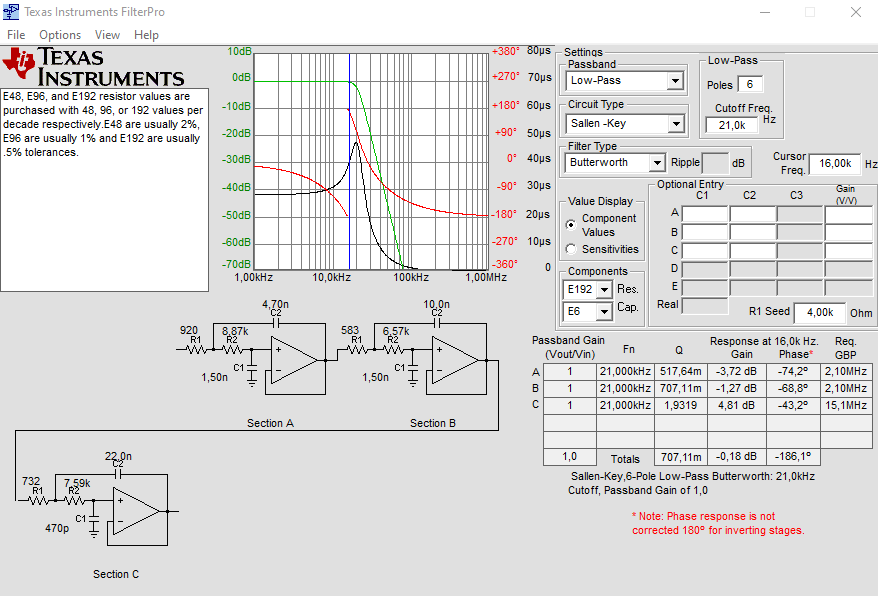Image resolution: width=878 pixels, height=596 pixels.
Task: Open the Options menu
Action: click(60, 35)
